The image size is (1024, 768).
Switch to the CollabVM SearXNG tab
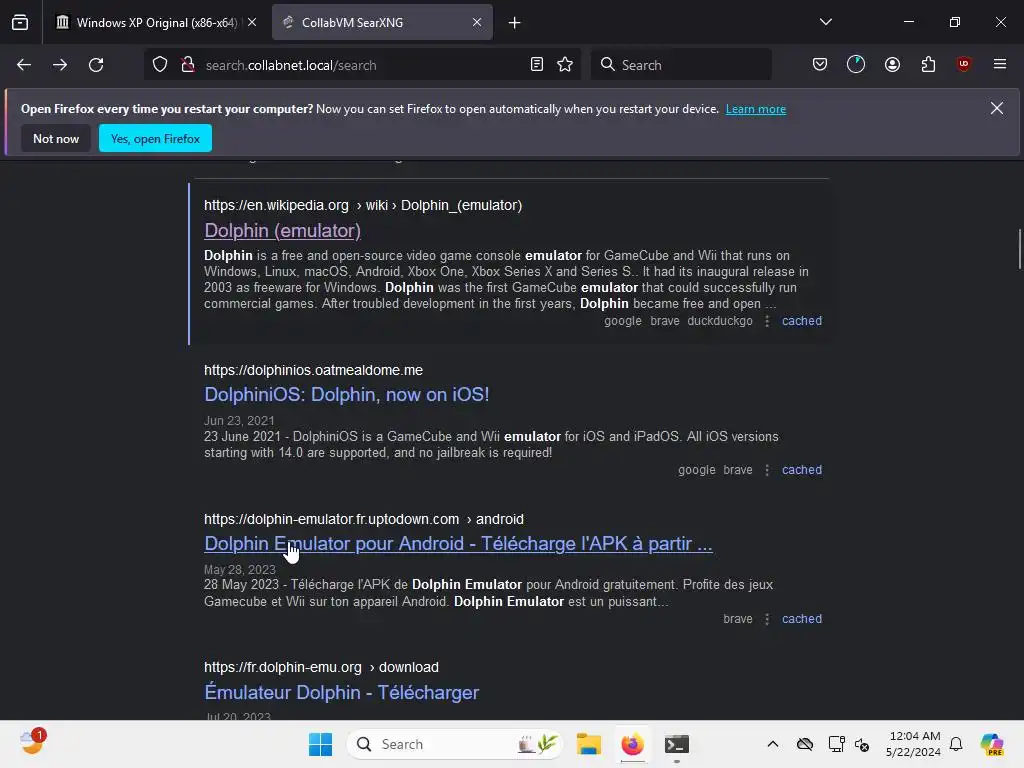click(382, 22)
